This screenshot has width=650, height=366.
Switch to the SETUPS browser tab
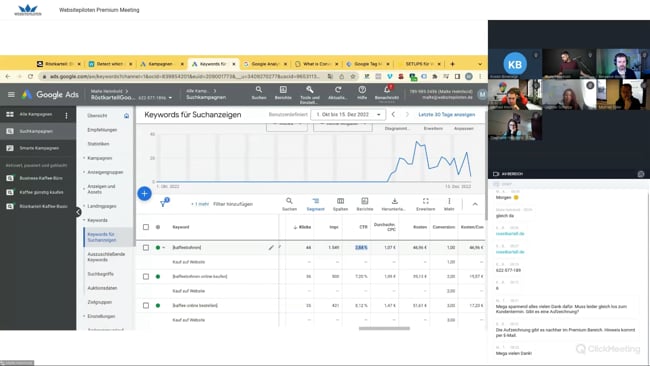coord(419,64)
